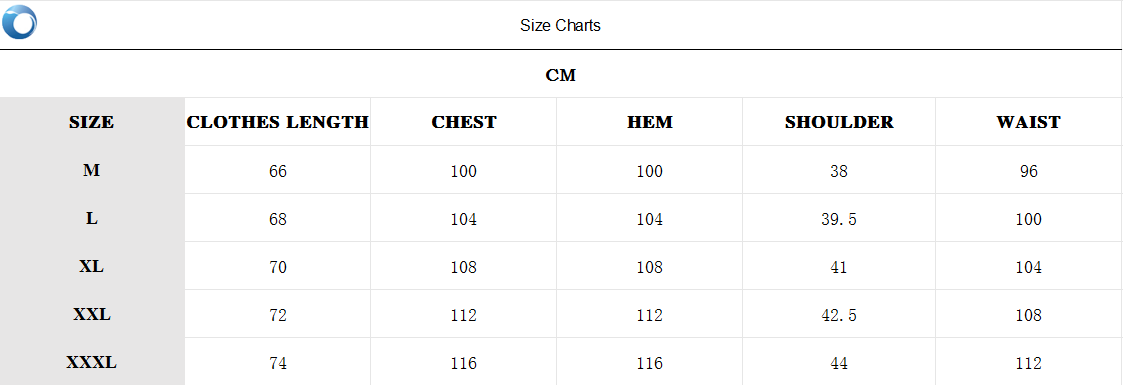Click the XXL size row label

coord(92,314)
